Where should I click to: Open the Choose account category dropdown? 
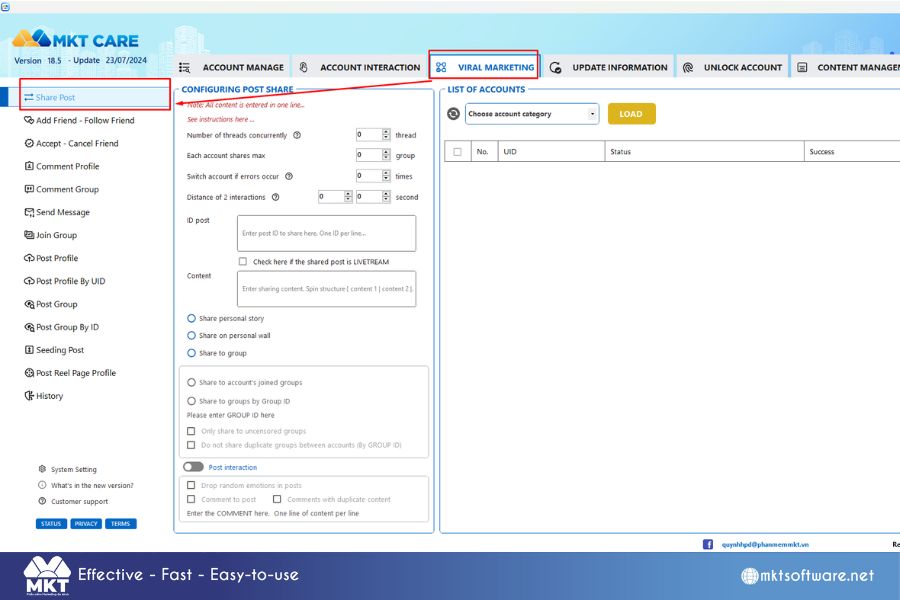[x=532, y=114]
